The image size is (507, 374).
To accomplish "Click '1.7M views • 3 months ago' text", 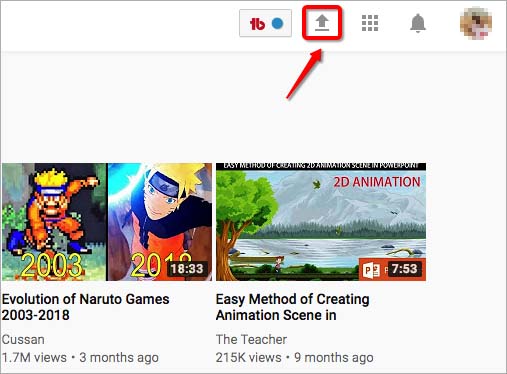I will [x=80, y=358].
